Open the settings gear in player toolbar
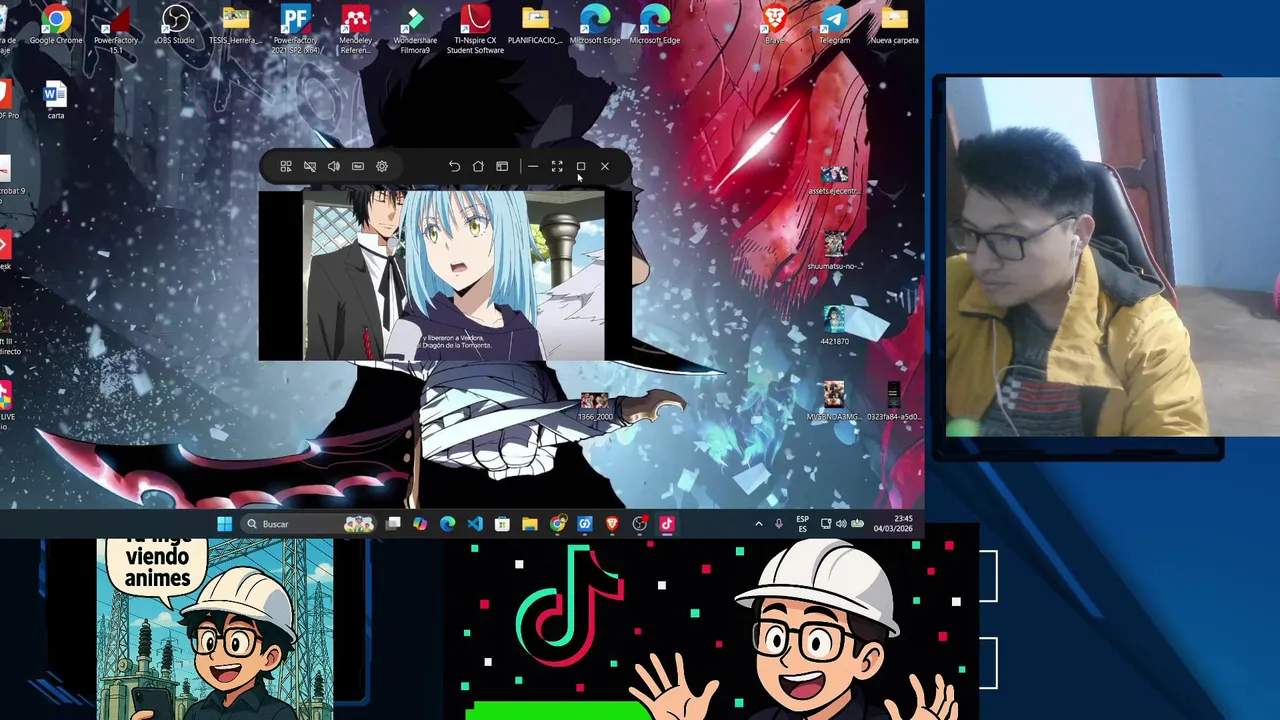The image size is (1280, 720). click(x=382, y=167)
